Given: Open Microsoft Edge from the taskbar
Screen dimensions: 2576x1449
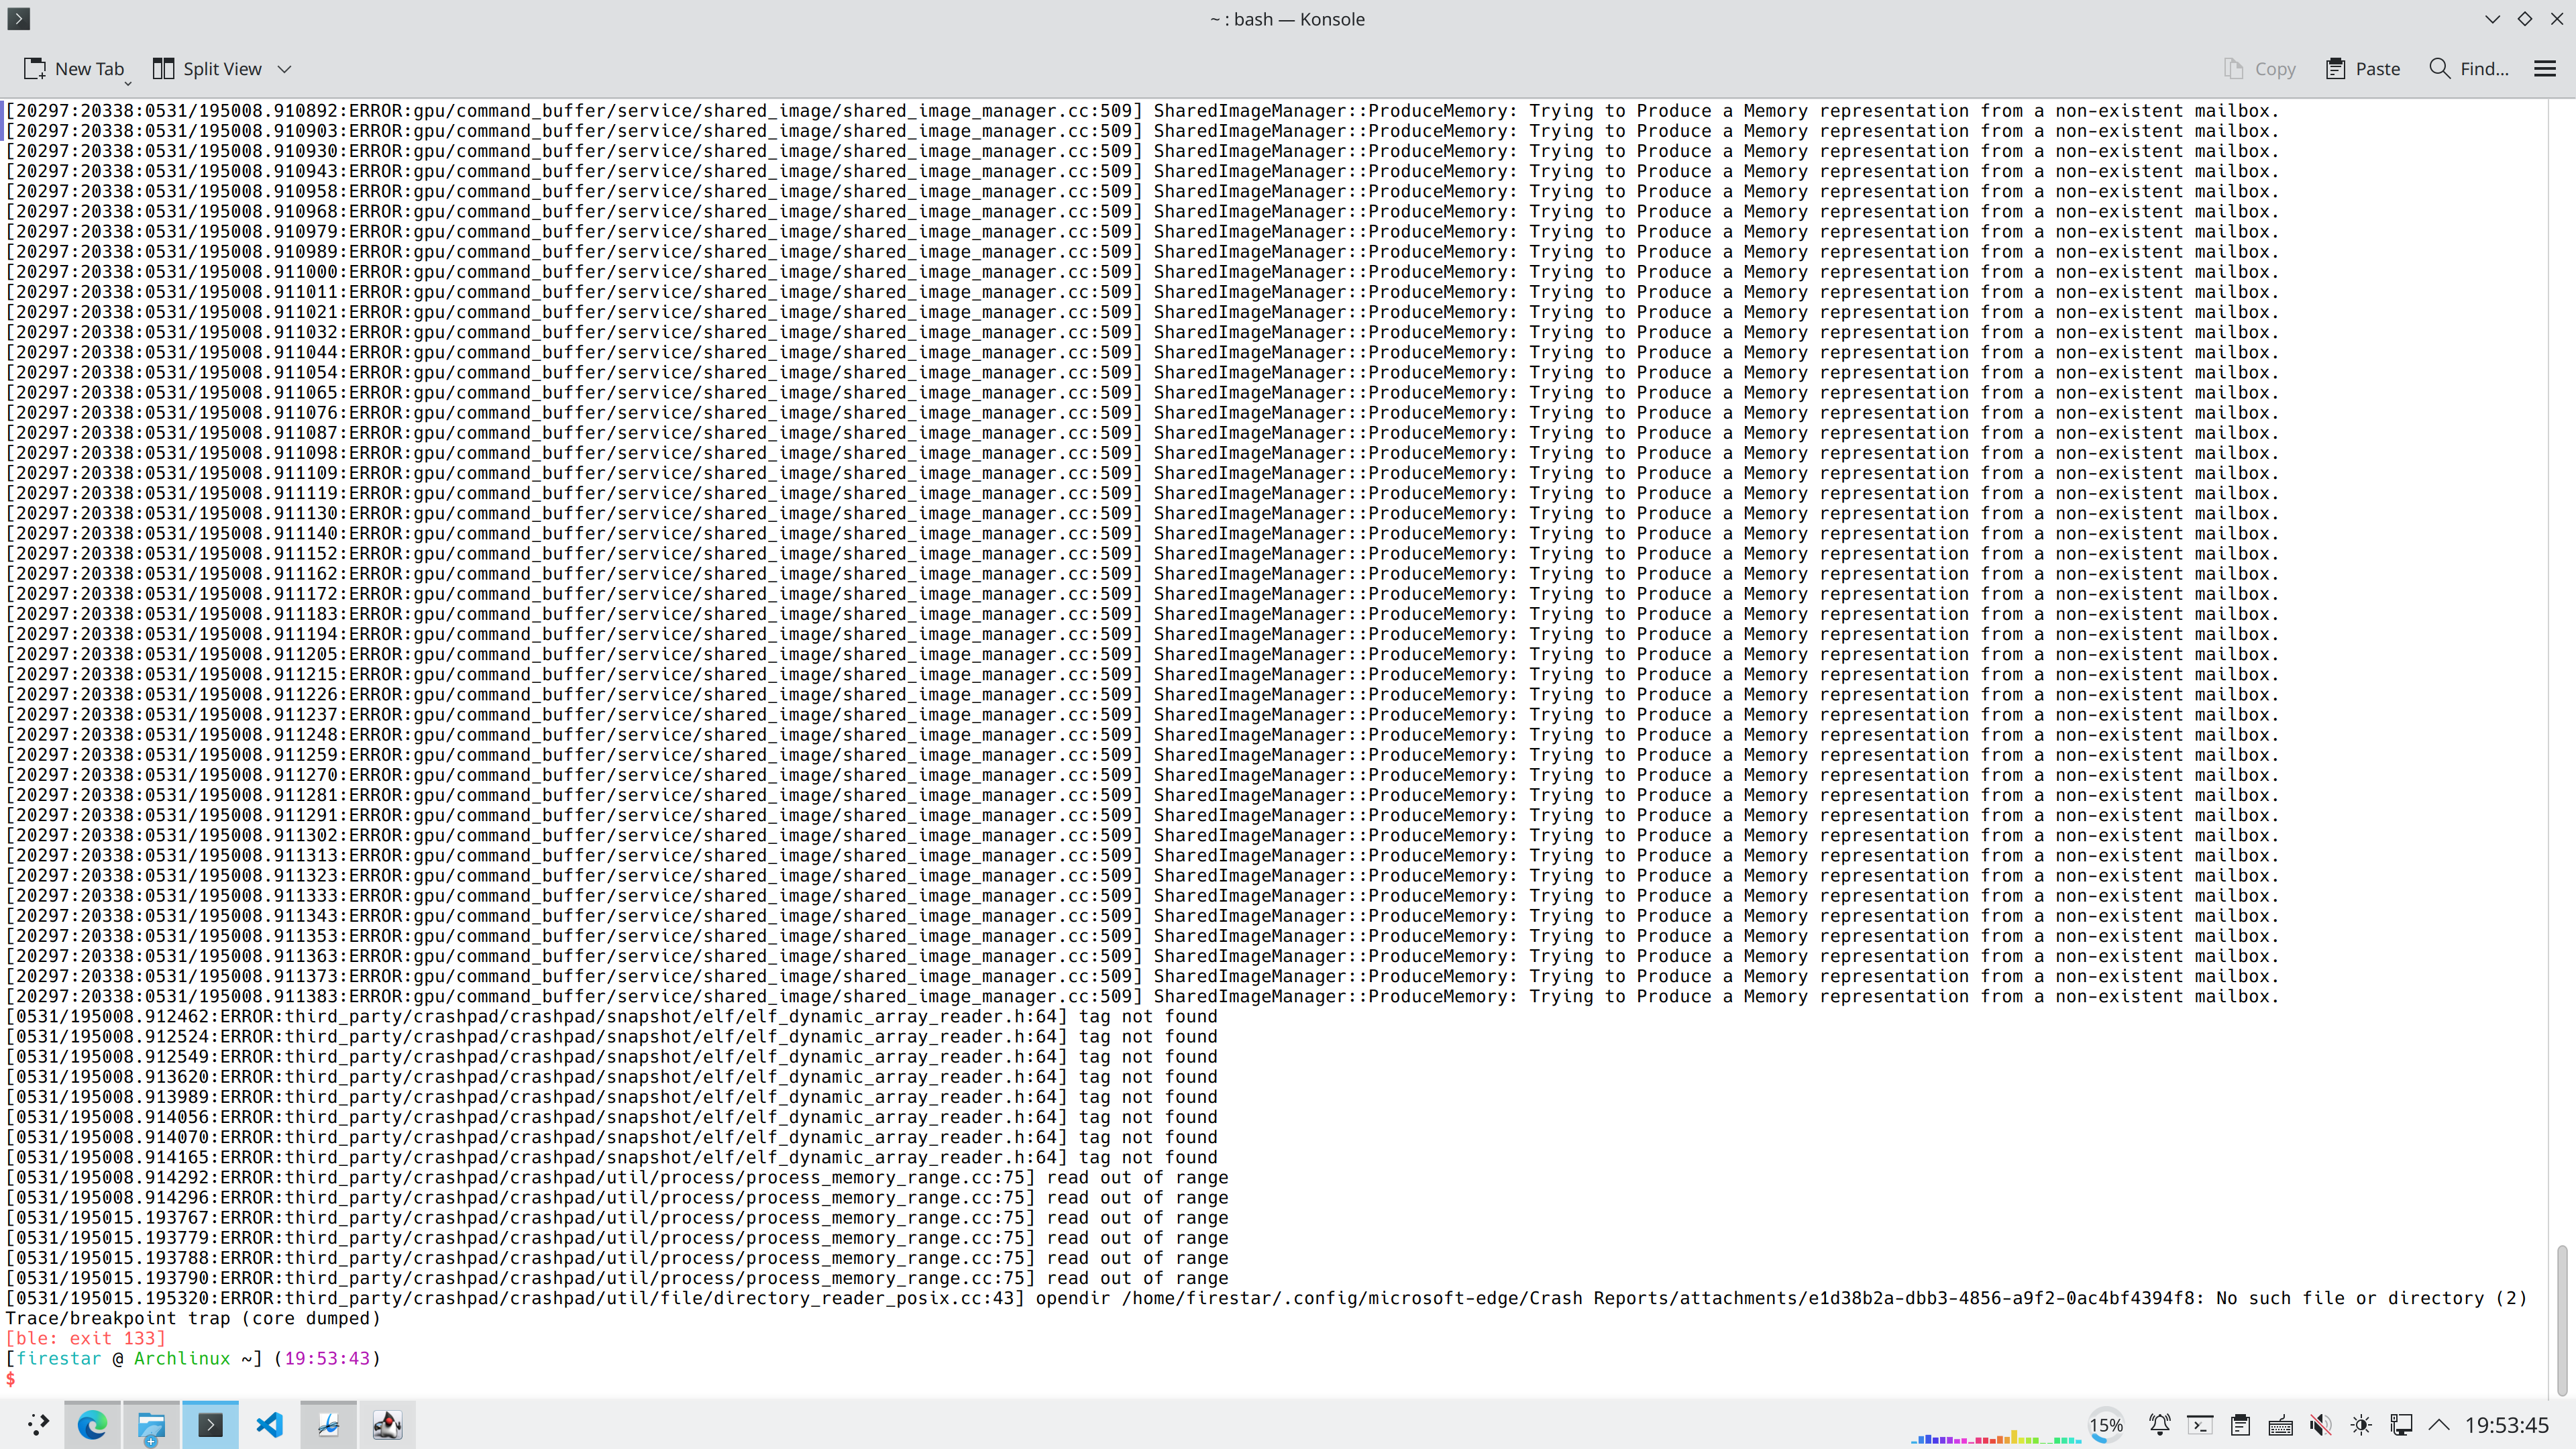Looking at the screenshot, I should pyautogui.click(x=93, y=1425).
